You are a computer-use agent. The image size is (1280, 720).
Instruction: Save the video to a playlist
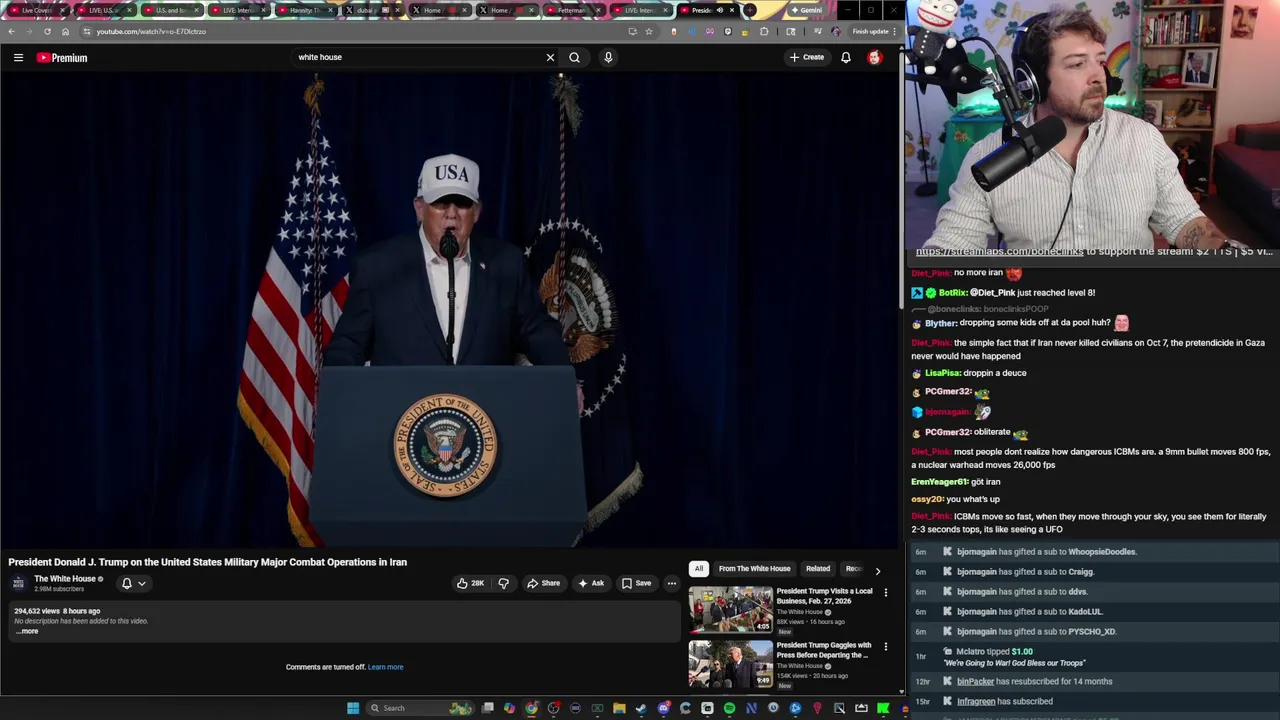(636, 583)
